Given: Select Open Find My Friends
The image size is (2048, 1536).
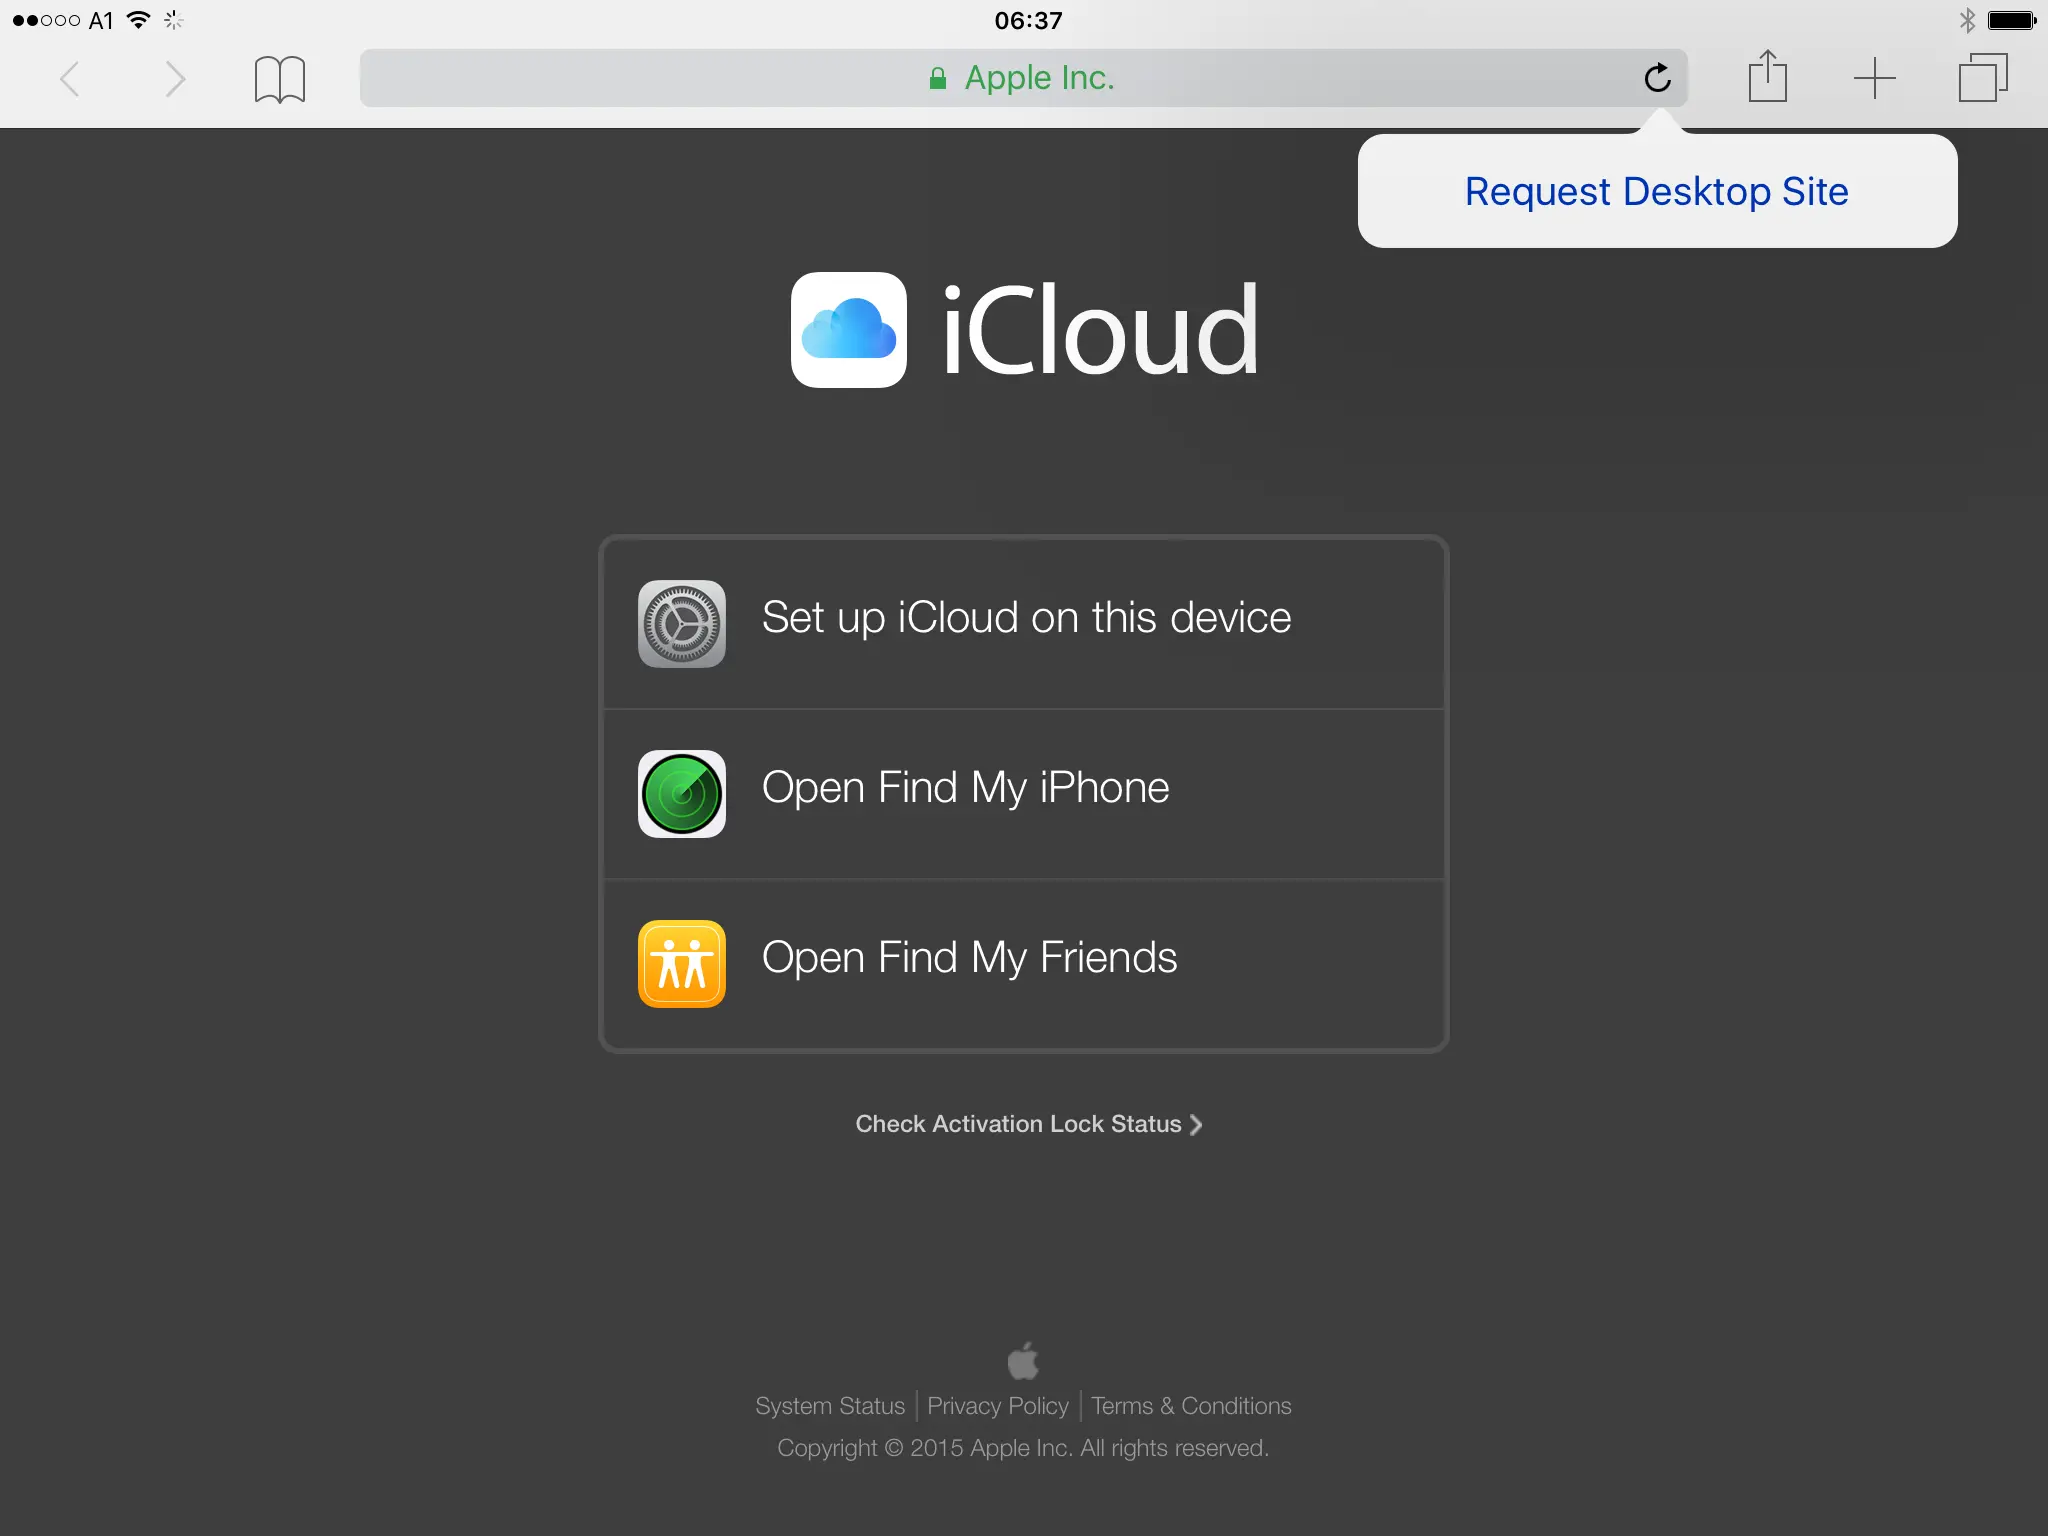Looking at the screenshot, I should [969, 958].
